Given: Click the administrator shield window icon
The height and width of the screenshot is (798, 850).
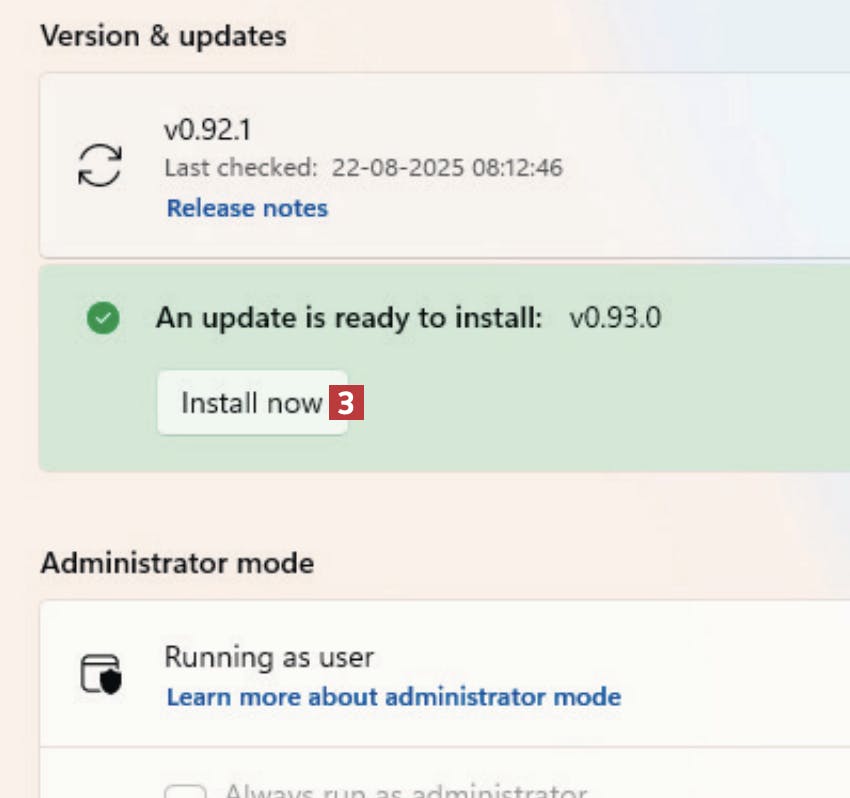Looking at the screenshot, I should [x=100, y=674].
